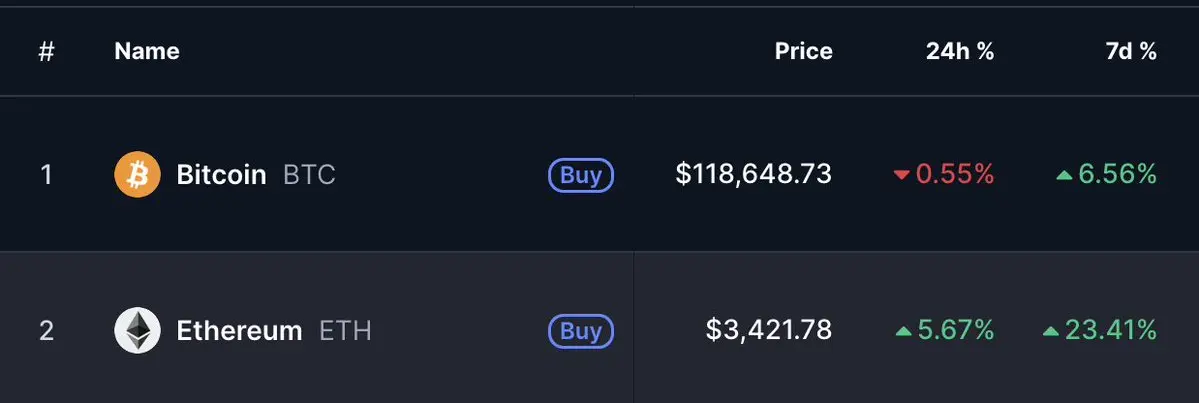Click the green up arrow beside 5.67%

(903, 331)
